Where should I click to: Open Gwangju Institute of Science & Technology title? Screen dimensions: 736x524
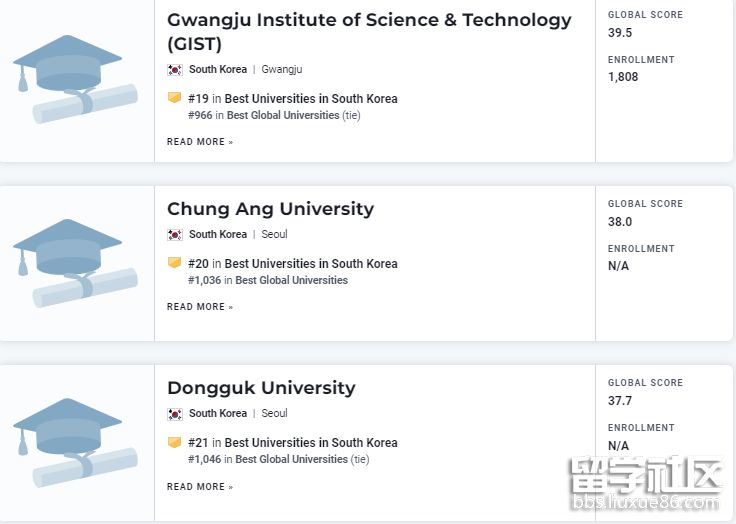pos(369,20)
